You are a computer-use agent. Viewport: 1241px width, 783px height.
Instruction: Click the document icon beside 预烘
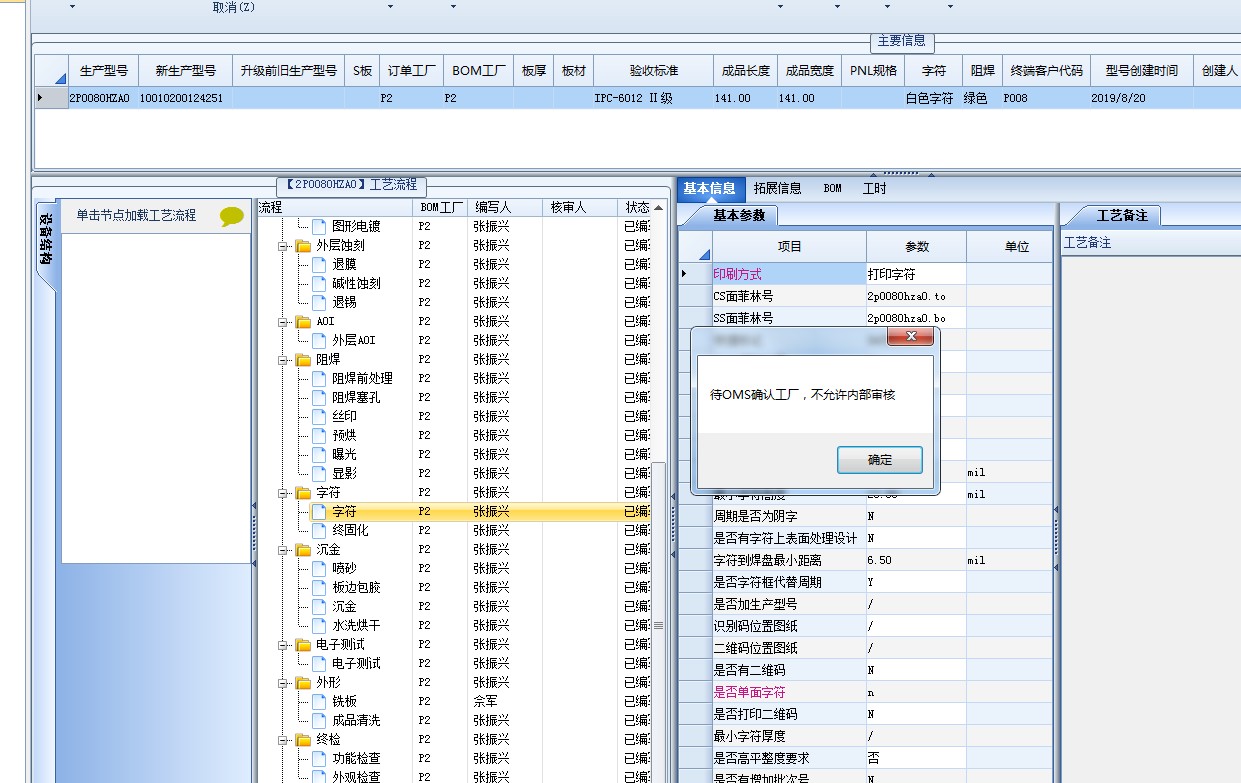click(x=319, y=435)
